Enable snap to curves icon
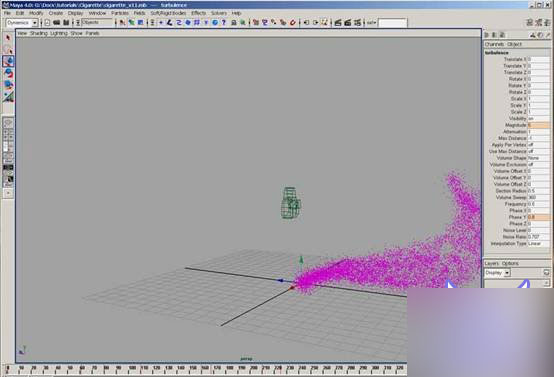Viewport: 554px width, 377px height. (x=265, y=23)
